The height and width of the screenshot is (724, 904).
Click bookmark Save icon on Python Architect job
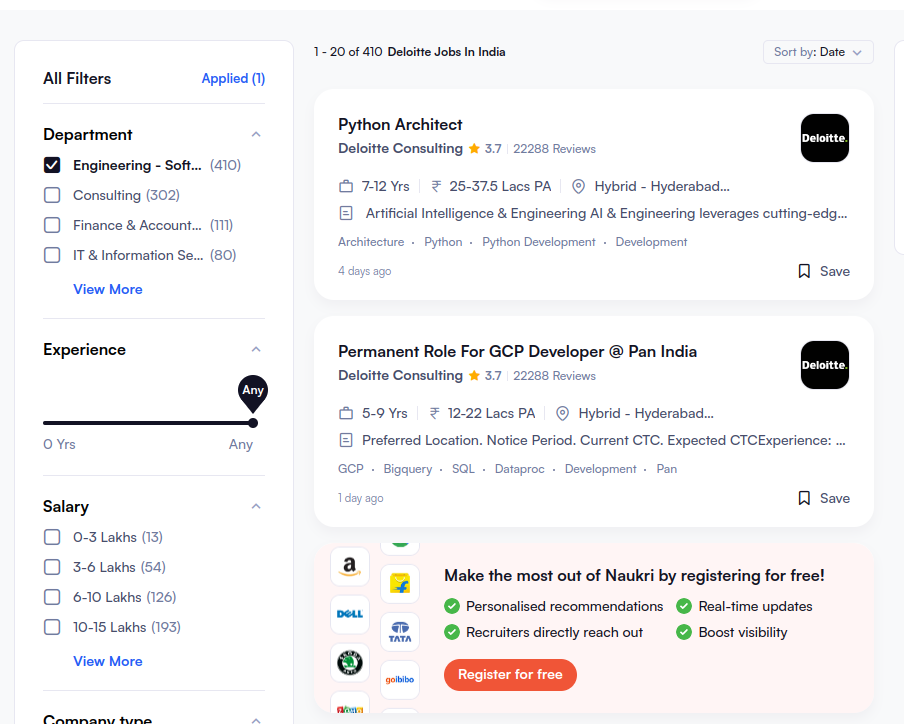tap(804, 271)
